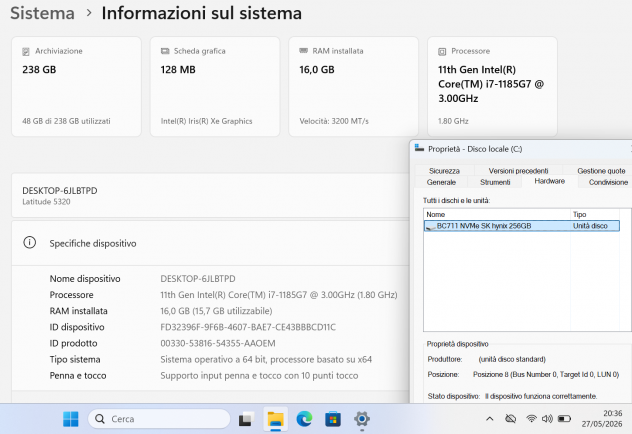Viewport: 632px width, 434px height.
Task: Click the battery status tray icon
Action: [564, 419]
